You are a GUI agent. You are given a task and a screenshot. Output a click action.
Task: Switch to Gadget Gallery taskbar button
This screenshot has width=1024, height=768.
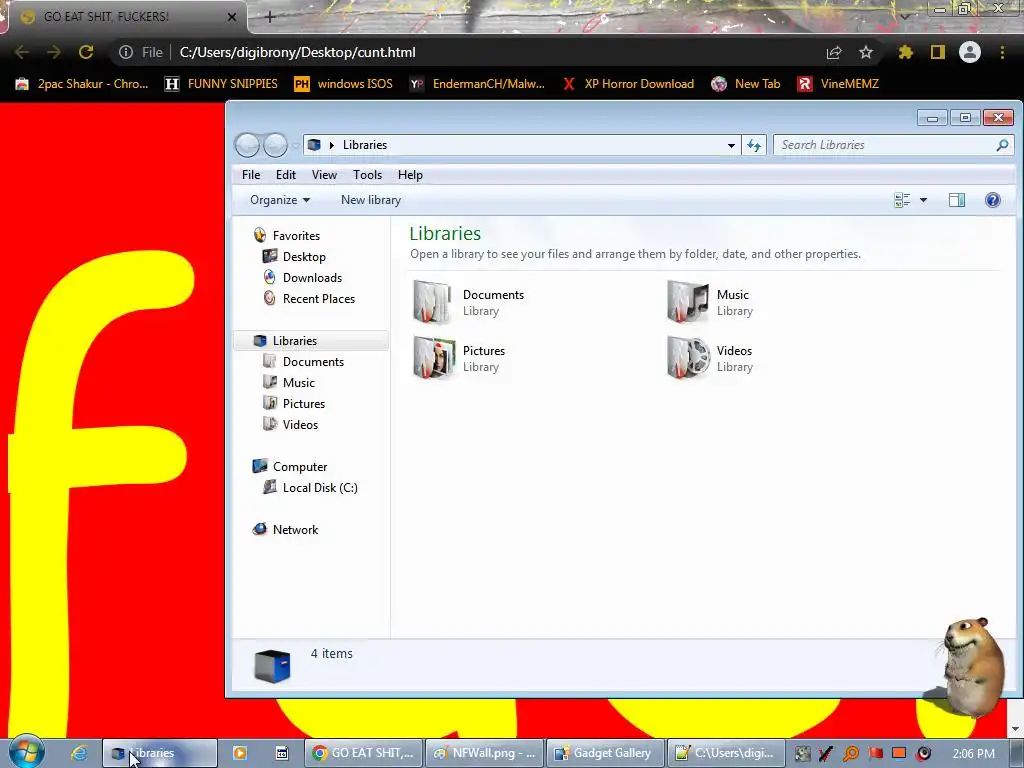pyautogui.click(x=605, y=753)
